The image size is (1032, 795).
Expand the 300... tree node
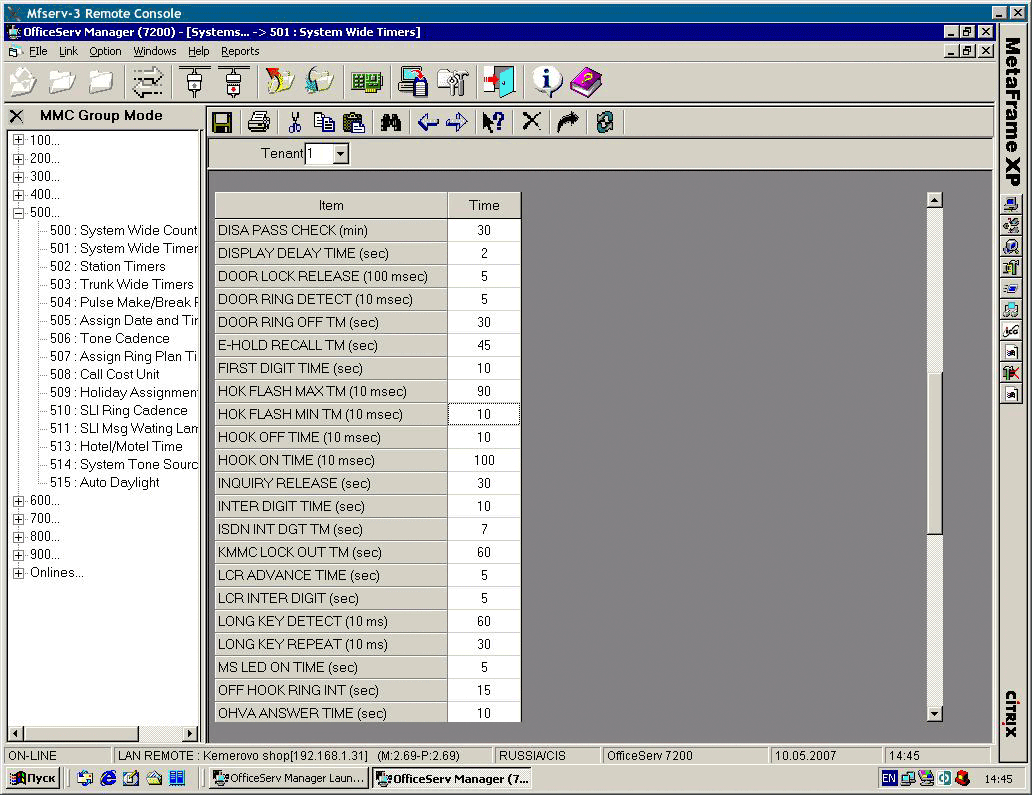pyautogui.click(x=18, y=176)
